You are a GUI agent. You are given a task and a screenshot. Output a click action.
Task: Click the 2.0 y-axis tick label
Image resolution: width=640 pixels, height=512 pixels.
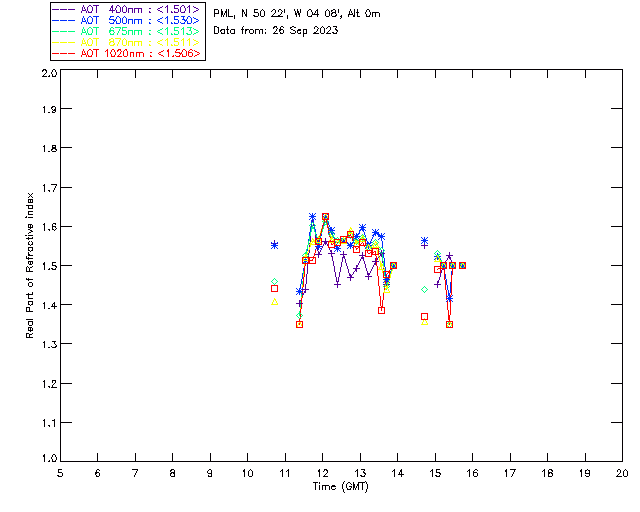coord(49,73)
